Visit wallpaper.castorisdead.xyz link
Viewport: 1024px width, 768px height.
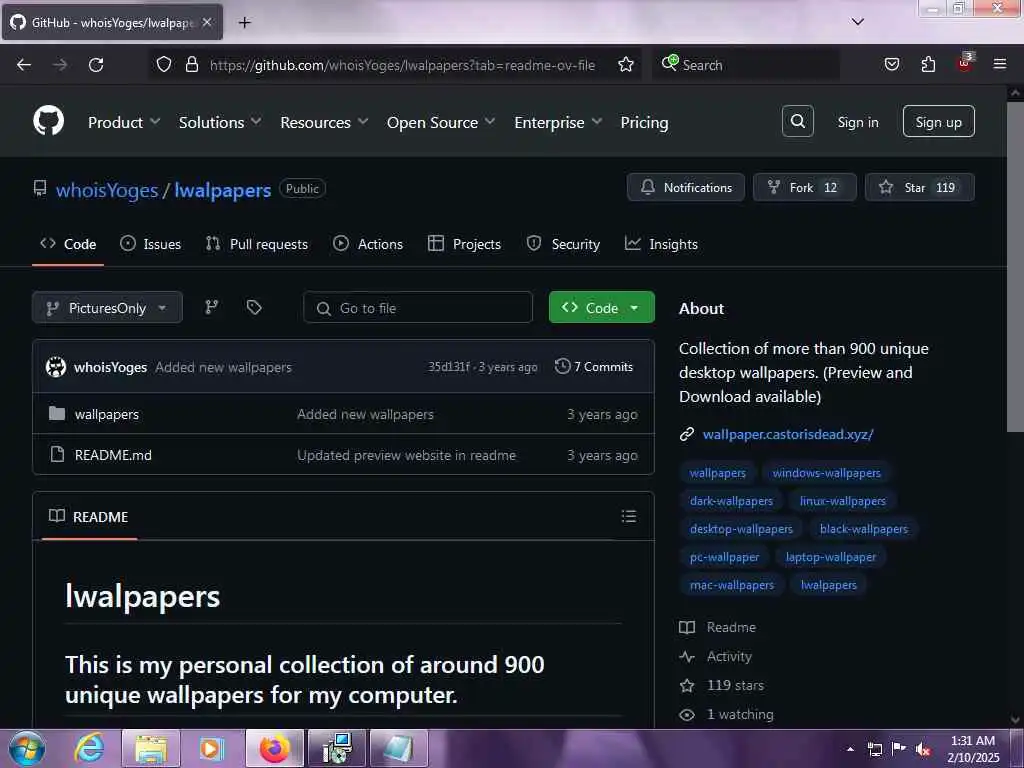pyautogui.click(x=788, y=434)
